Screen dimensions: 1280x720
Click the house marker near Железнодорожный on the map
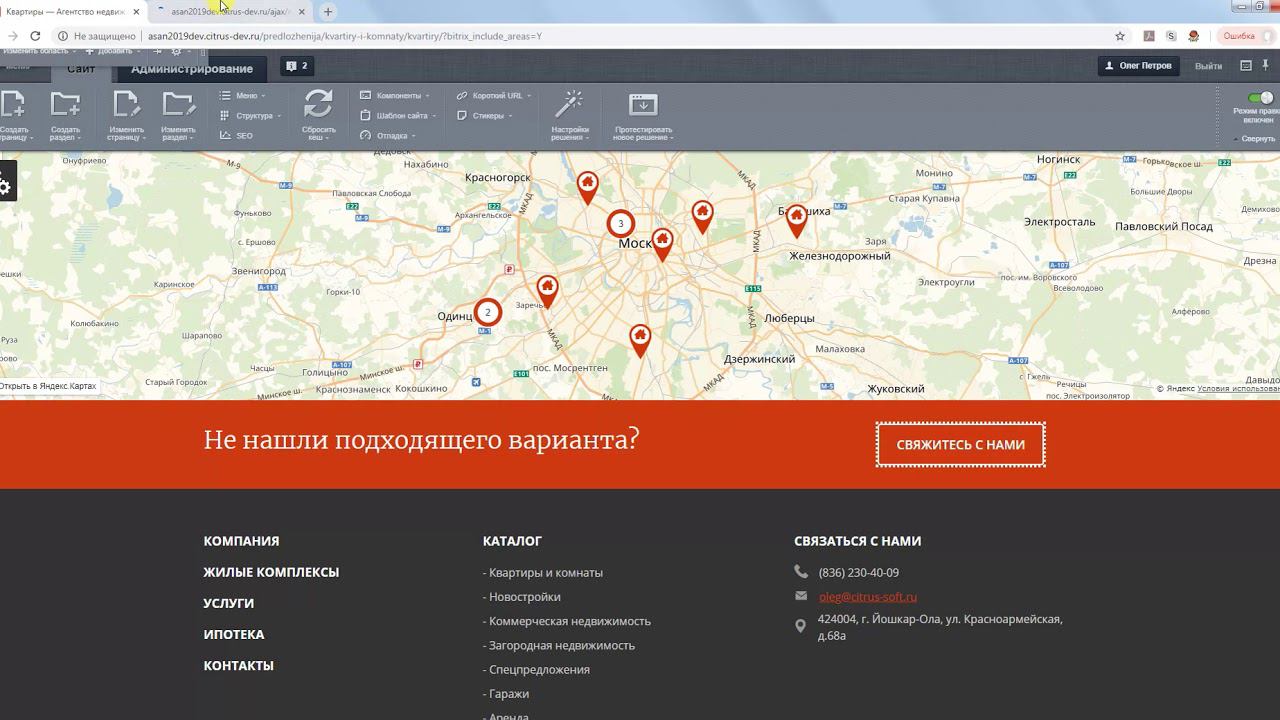[796, 219]
